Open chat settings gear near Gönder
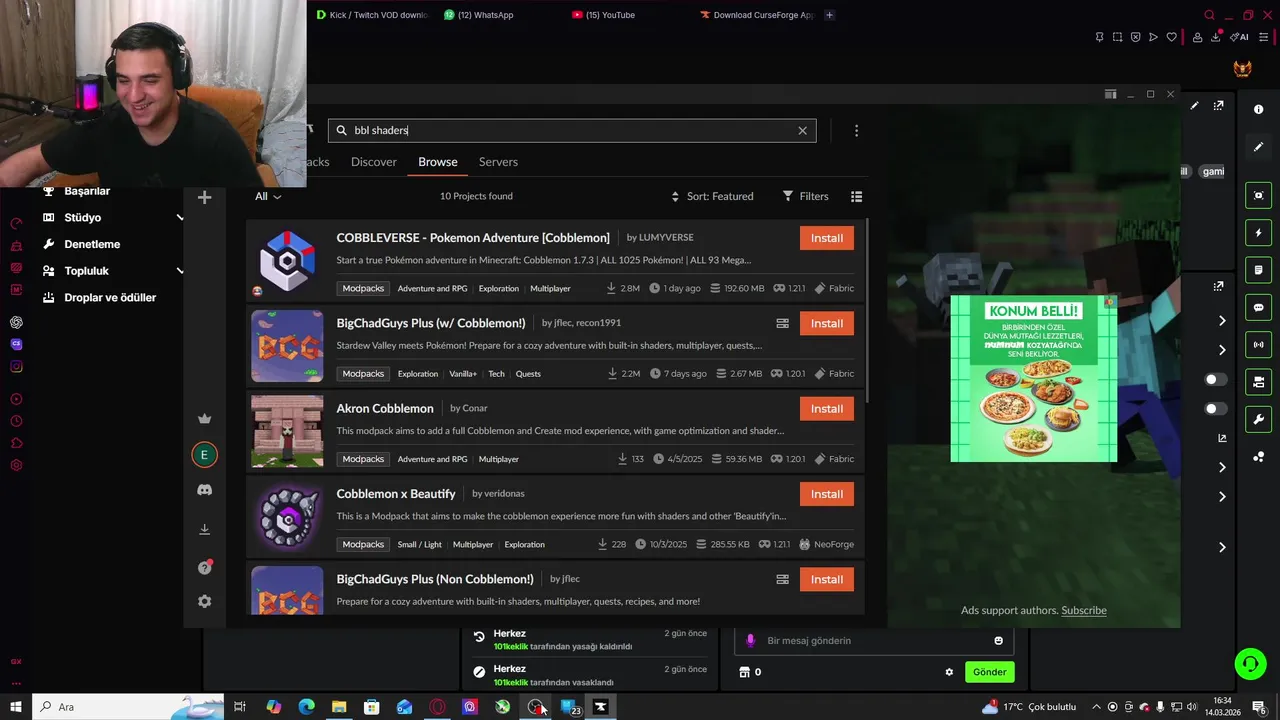 point(949,672)
